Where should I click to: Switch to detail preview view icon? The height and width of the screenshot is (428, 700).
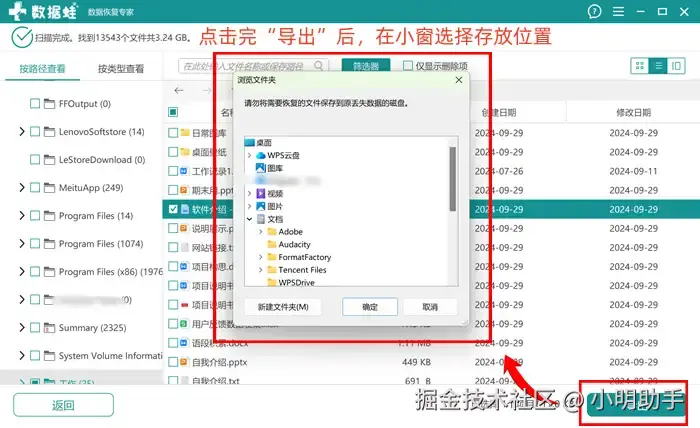pos(676,66)
